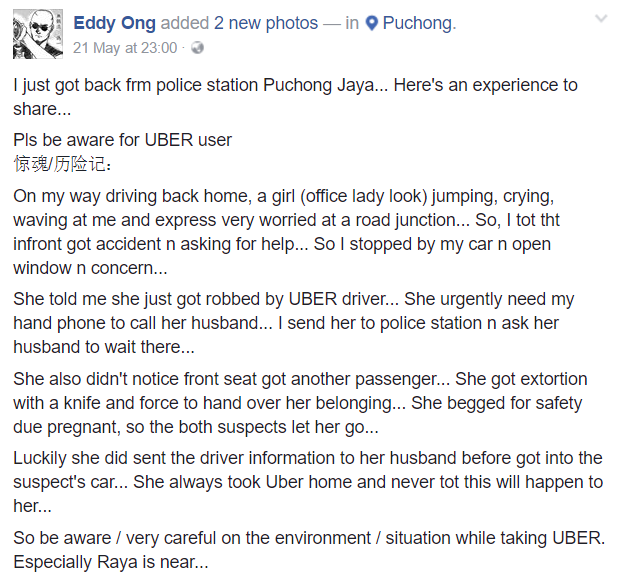The width and height of the screenshot is (619, 582).
Task: Click the 'She also didn't notice front seat' paragraph
Action: [x=300, y=403]
